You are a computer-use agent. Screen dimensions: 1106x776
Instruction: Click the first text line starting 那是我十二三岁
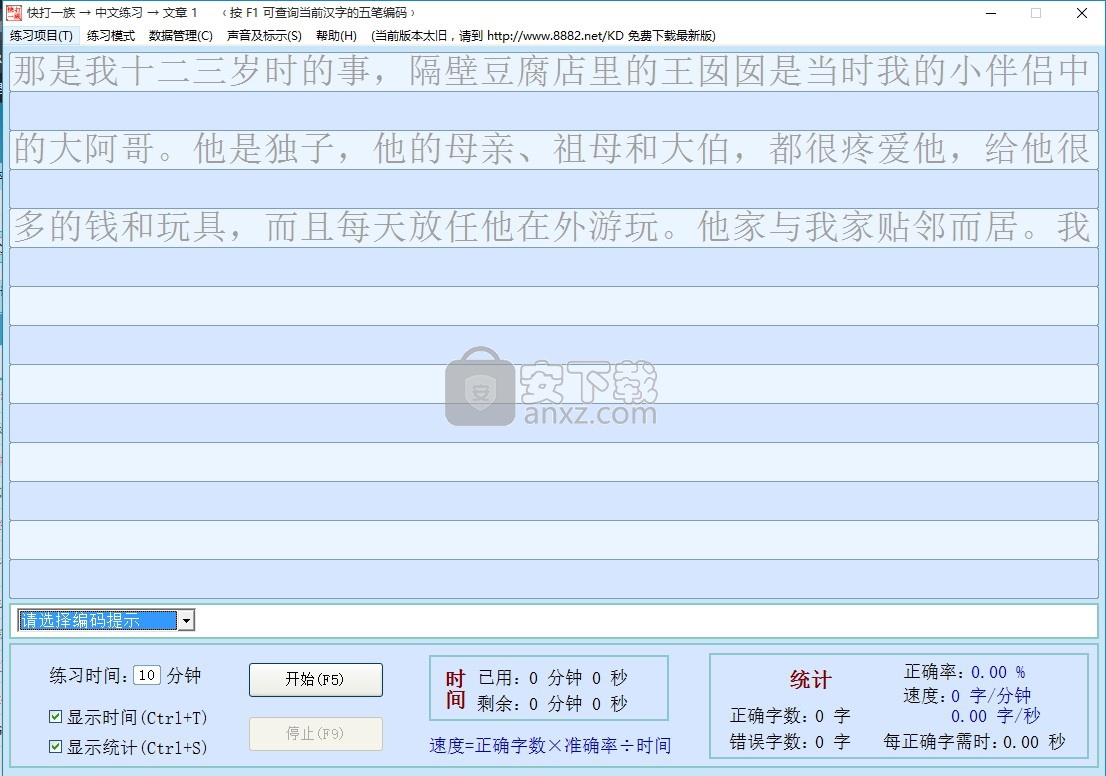[553, 71]
